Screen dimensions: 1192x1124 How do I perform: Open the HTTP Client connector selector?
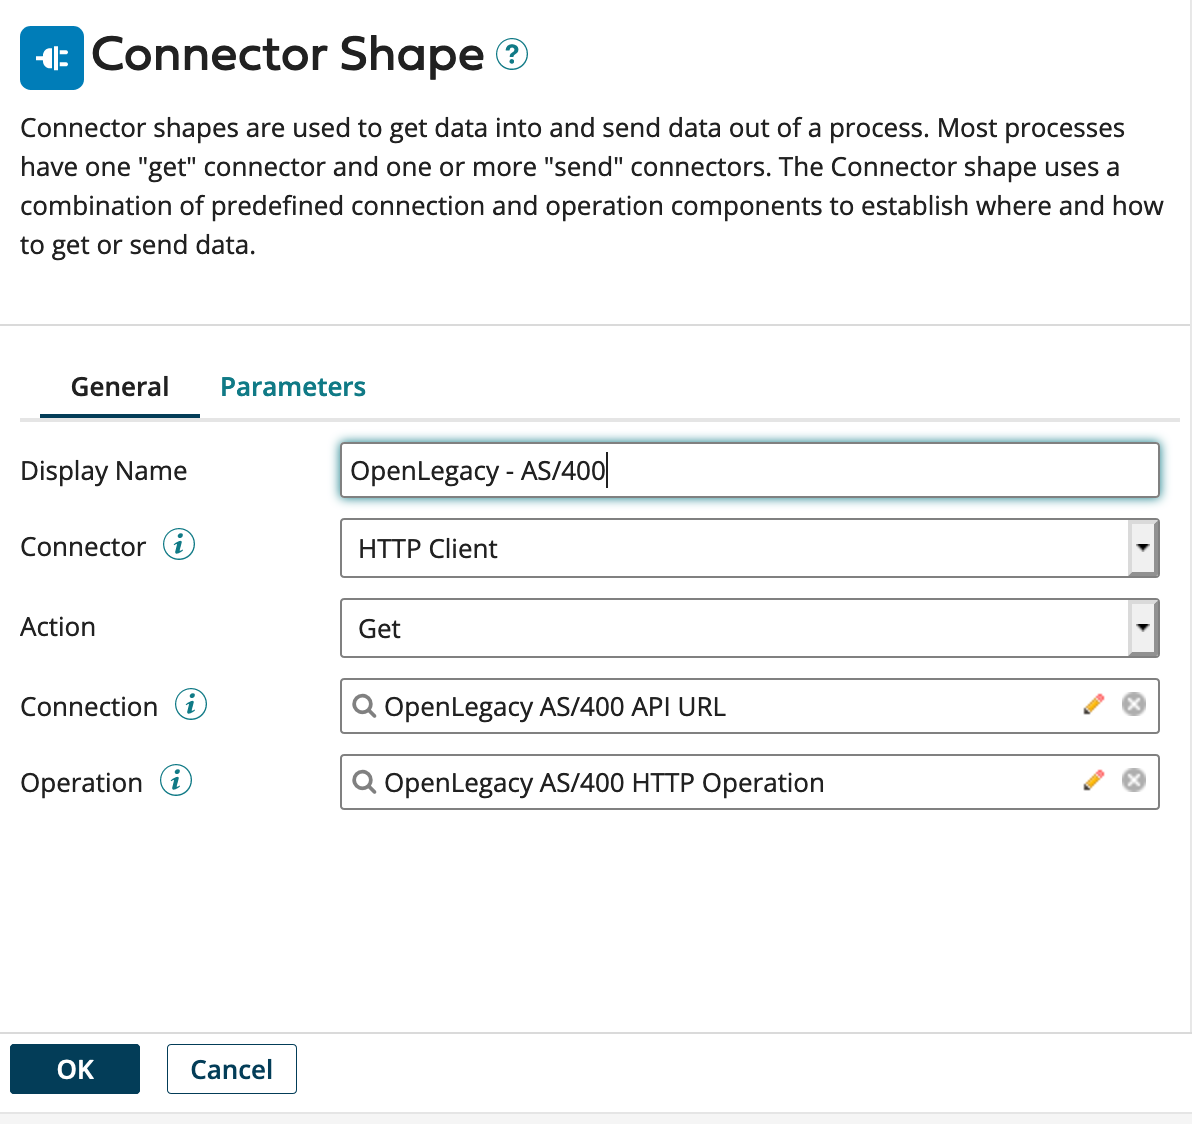[x=700, y=548]
